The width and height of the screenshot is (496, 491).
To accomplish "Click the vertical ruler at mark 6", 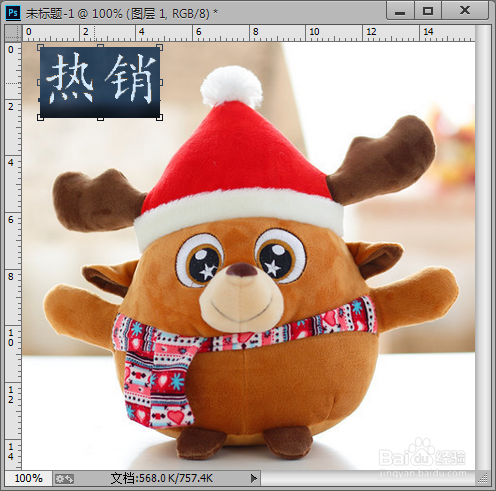I will tap(11, 220).
